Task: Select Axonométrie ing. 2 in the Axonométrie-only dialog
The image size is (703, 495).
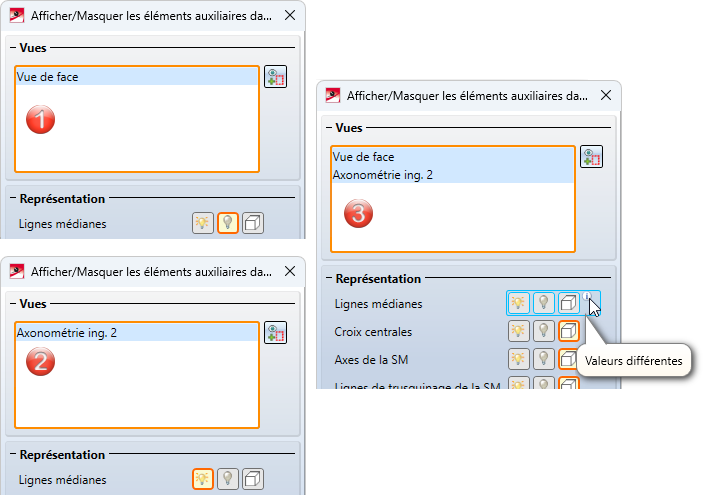Action: pos(137,333)
